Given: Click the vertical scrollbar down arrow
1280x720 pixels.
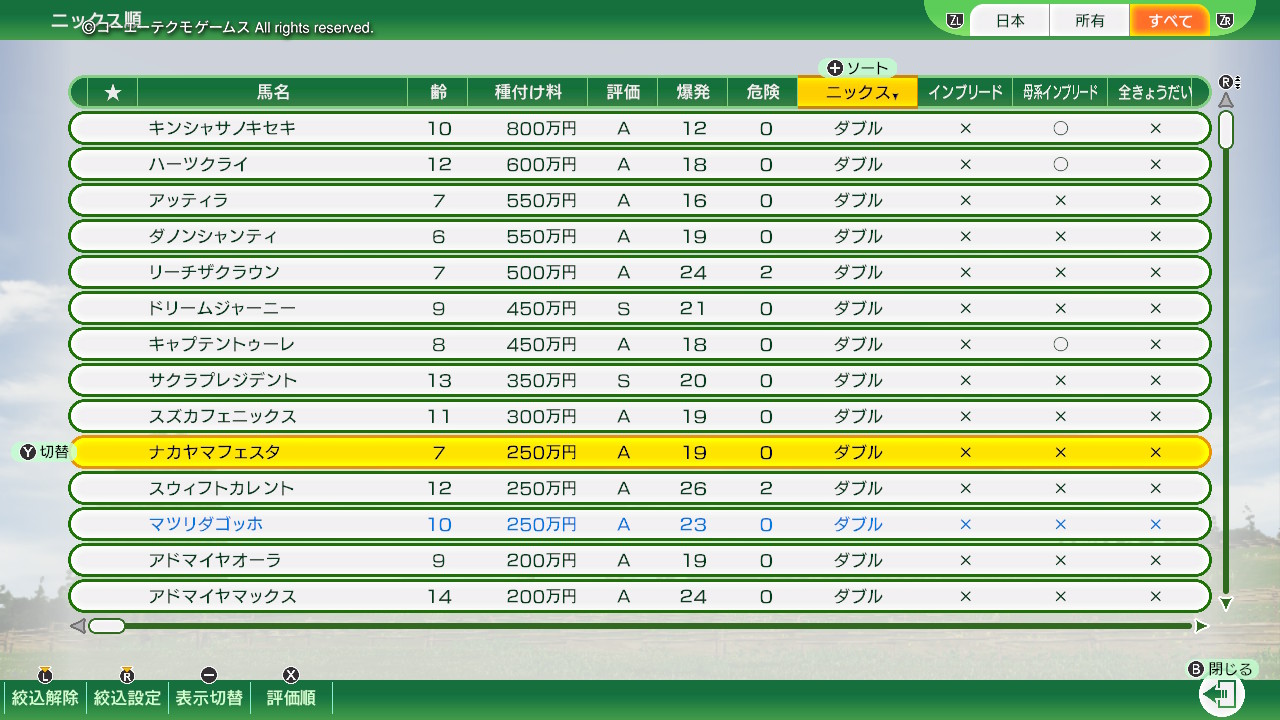Looking at the screenshot, I should (x=1226, y=603).
